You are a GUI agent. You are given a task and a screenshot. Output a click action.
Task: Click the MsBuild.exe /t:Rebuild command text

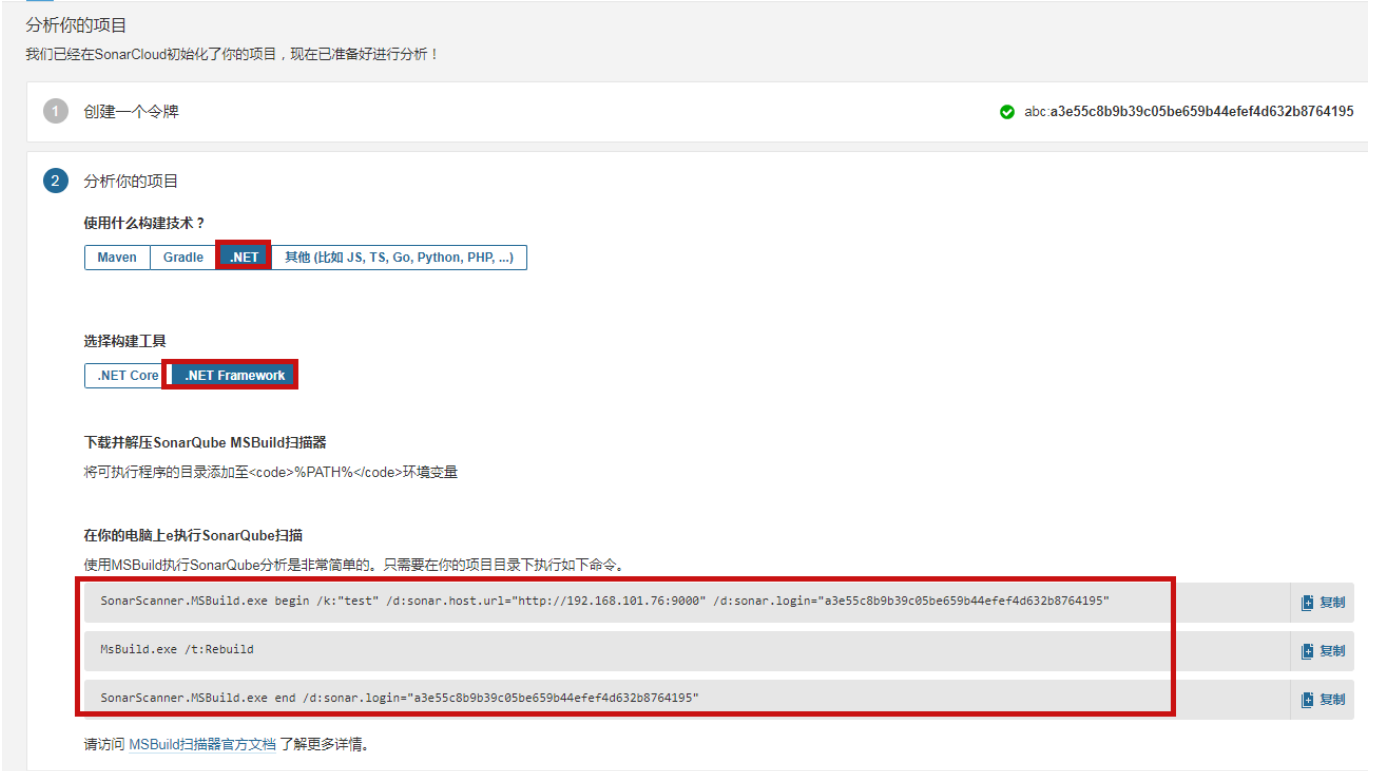click(x=177, y=649)
